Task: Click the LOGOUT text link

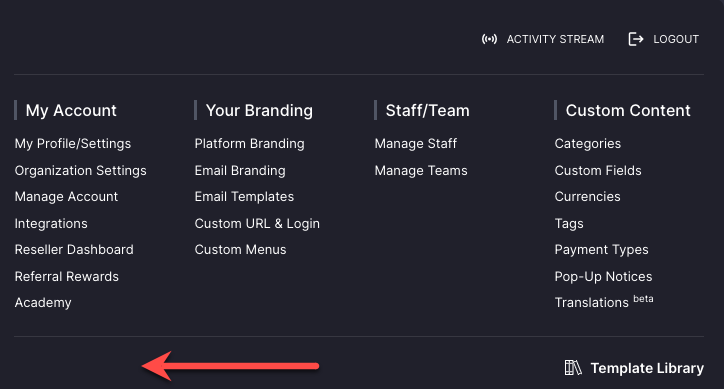Action: point(676,39)
